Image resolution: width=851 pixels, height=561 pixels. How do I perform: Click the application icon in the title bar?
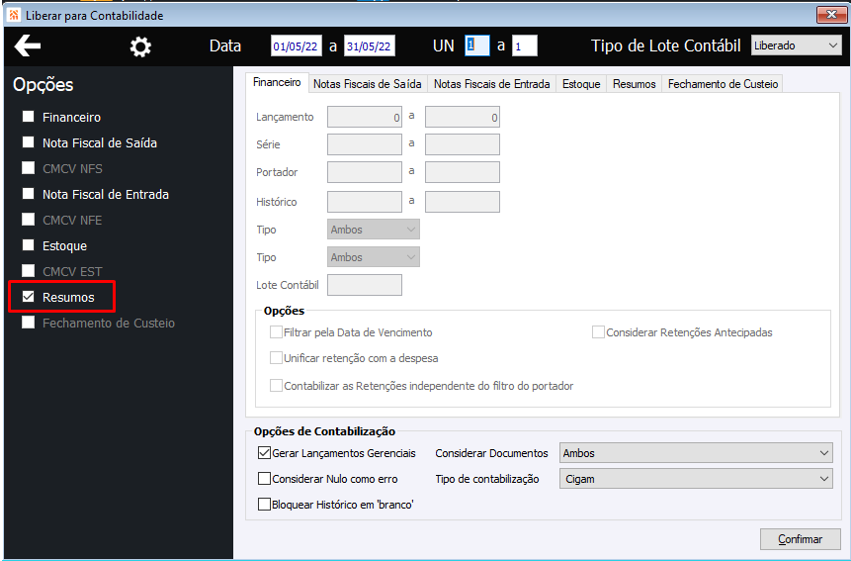[15, 15]
